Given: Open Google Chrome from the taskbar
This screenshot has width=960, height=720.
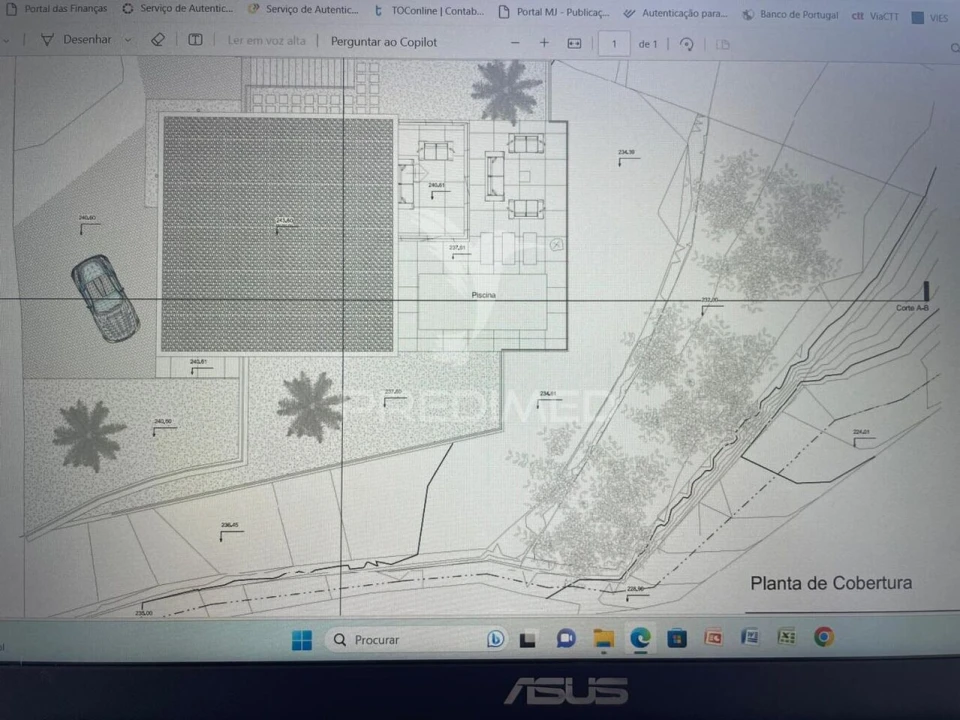Looking at the screenshot, I should (x=824, y=637).
